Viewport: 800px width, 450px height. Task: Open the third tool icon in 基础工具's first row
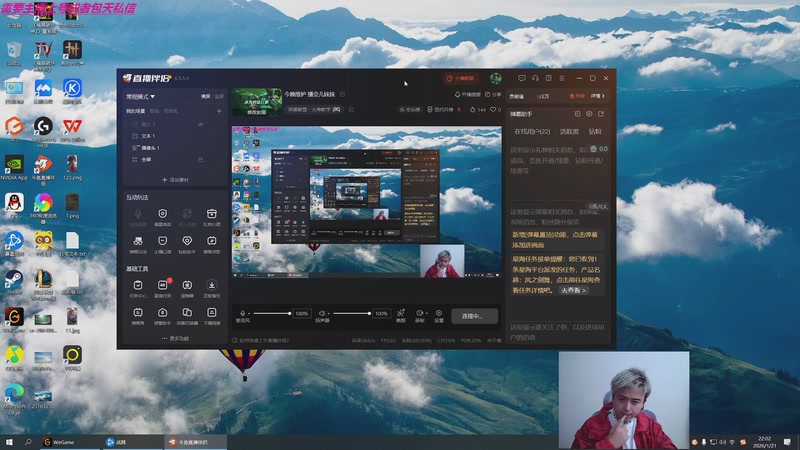click(187, 285)
